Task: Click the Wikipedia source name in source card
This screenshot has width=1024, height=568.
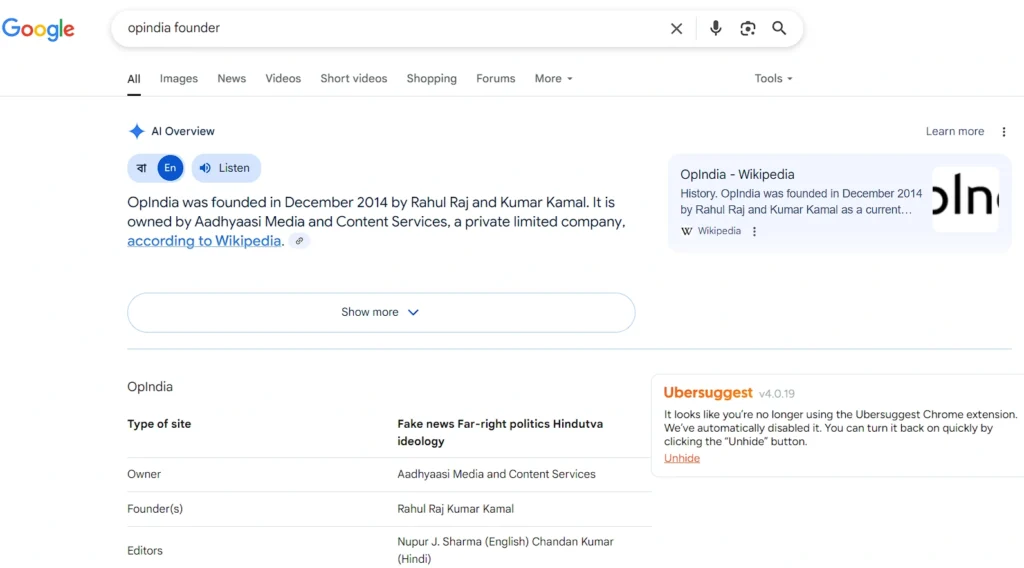Action: tap(719, 231)
